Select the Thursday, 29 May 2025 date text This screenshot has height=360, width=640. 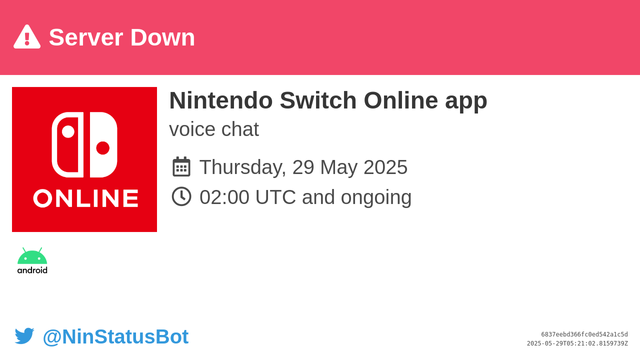pyautogui.click(x=303, y=167)
